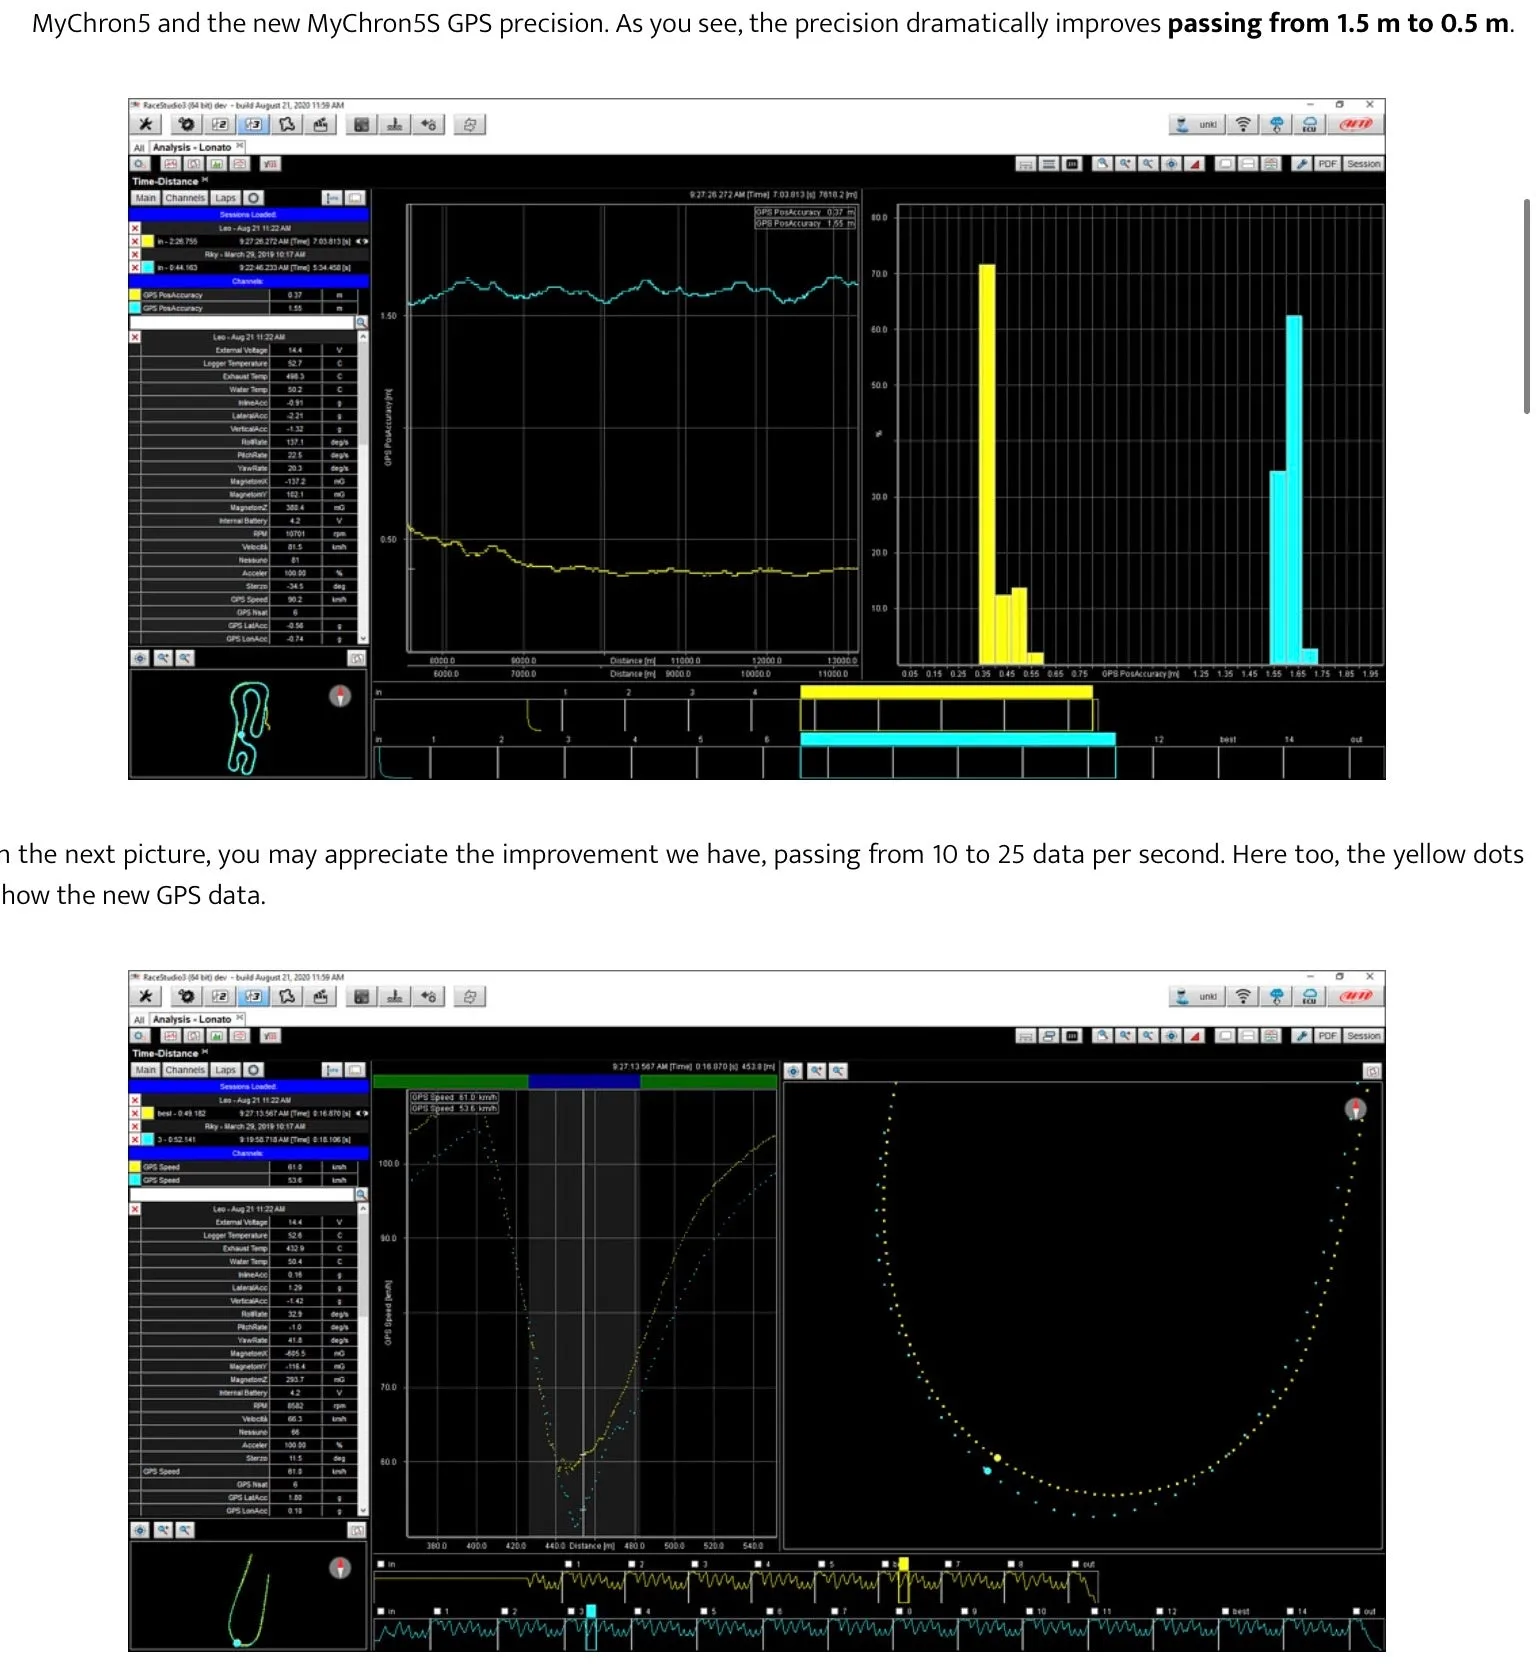
Task: Click yellow GPS Speed channel swatch
Action: [x=135, y=1167]
